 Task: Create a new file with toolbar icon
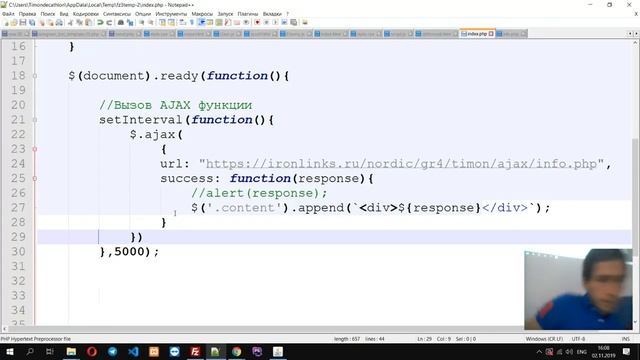coord(6,22)
